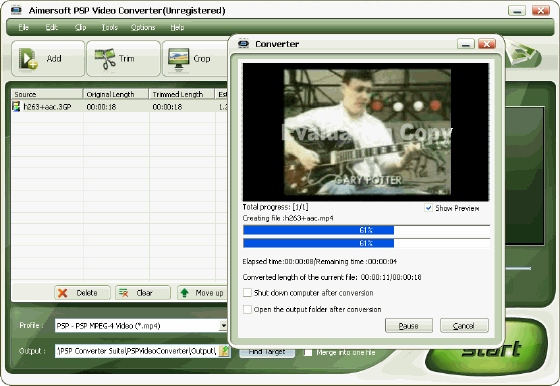
Task: Select the h263+aac.3GP file row
Action: pos(119,106)
